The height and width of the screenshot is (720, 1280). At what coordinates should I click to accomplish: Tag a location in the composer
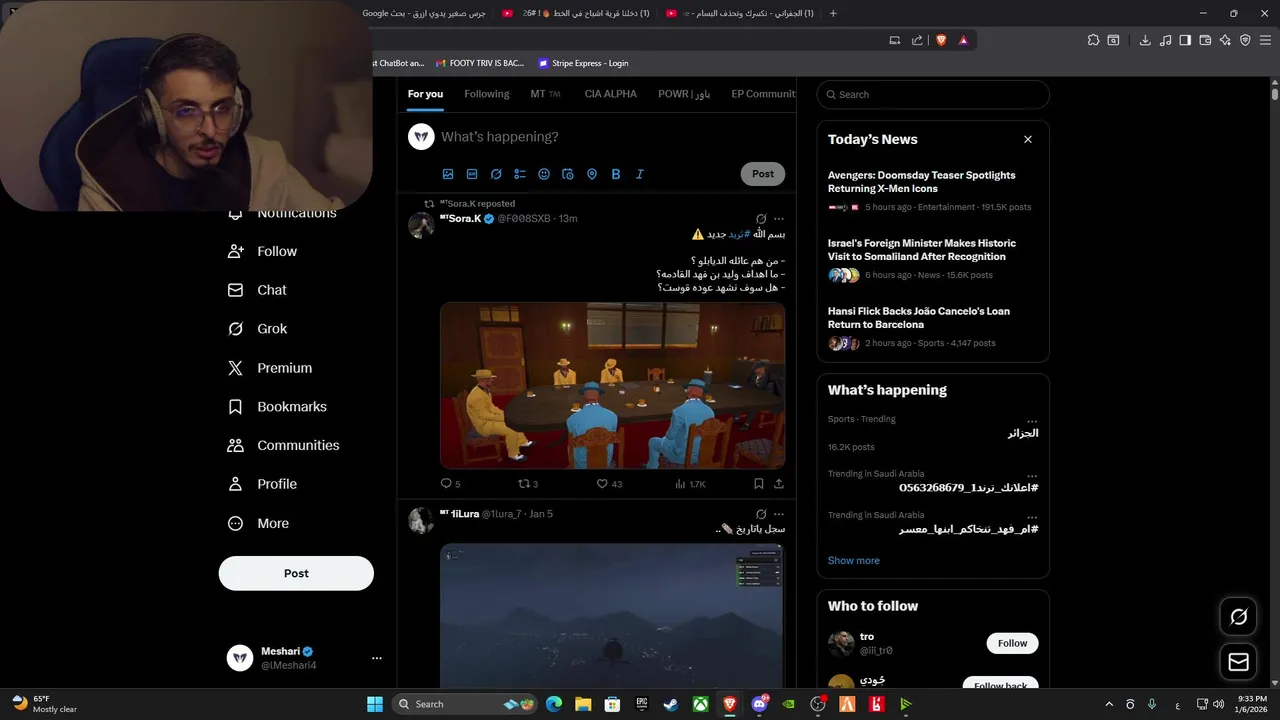pos(592,174)
